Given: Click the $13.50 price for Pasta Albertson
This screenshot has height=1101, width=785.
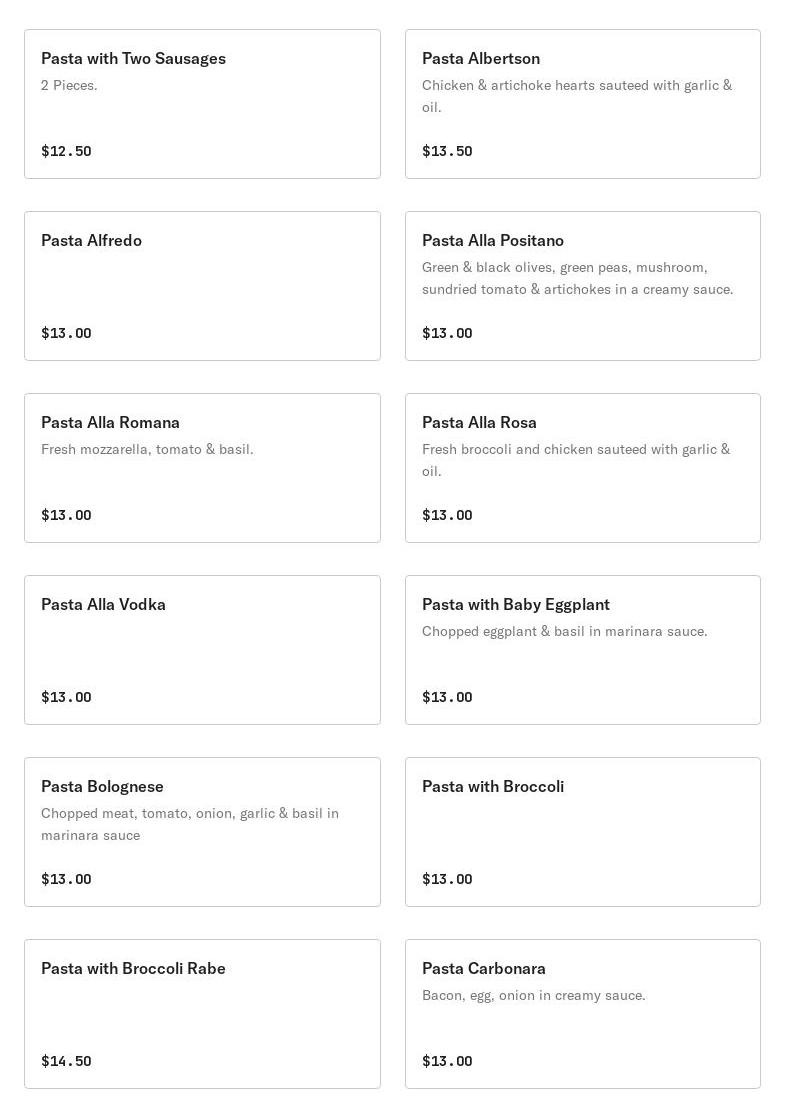Looking at the screenshot, I should pyautogui.click(x=447, y=152).
